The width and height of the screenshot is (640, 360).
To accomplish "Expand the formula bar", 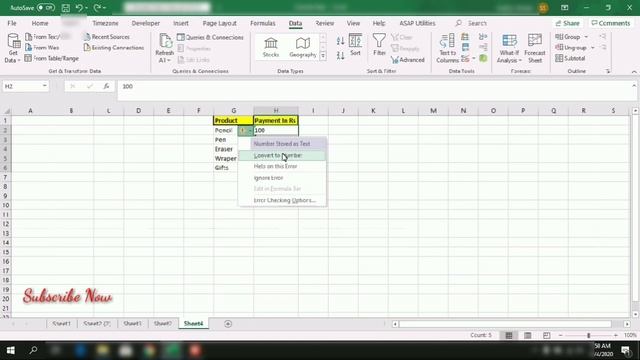I will point(634,86).
